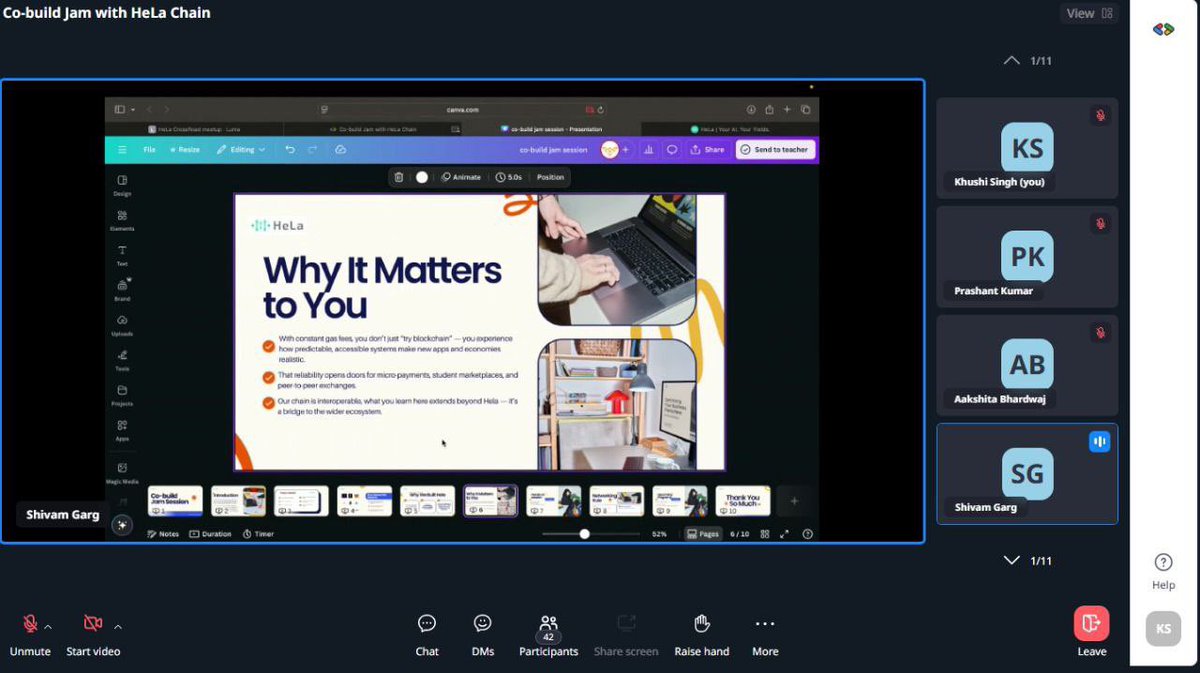Open the Elements sidebar panel
Viewport: 1200px width, 673px height.
click(x=122, y=220)
